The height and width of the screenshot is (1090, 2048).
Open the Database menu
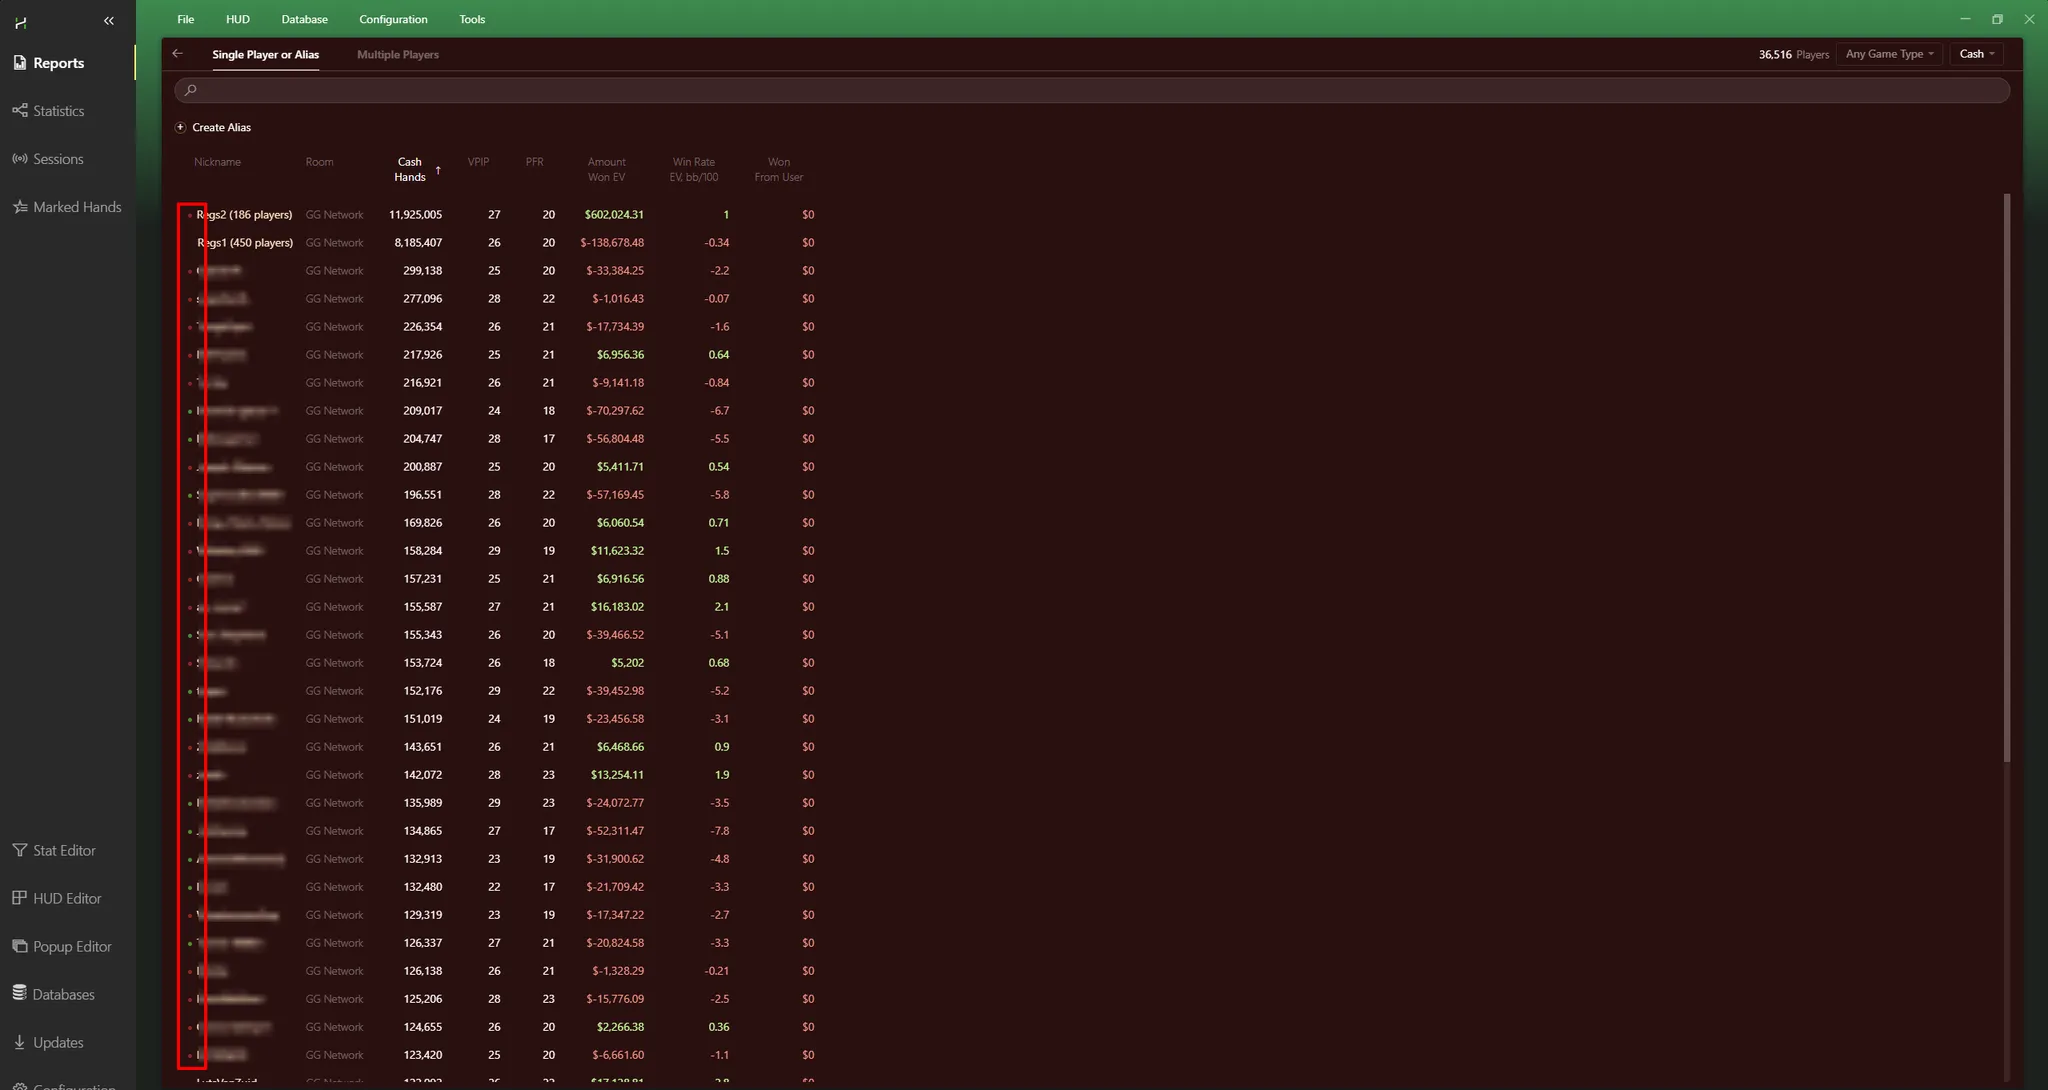(304, 19)
